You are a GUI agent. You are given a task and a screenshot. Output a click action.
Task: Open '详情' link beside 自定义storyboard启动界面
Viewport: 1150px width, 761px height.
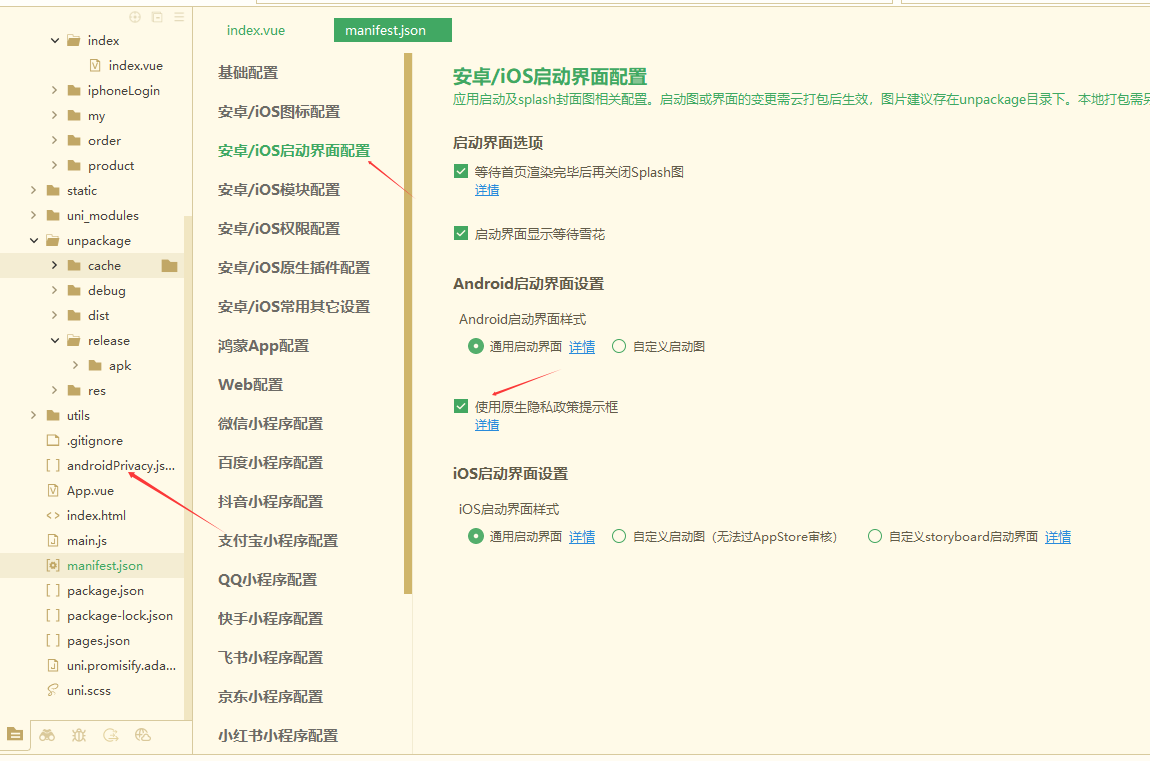coord(1058,537)
